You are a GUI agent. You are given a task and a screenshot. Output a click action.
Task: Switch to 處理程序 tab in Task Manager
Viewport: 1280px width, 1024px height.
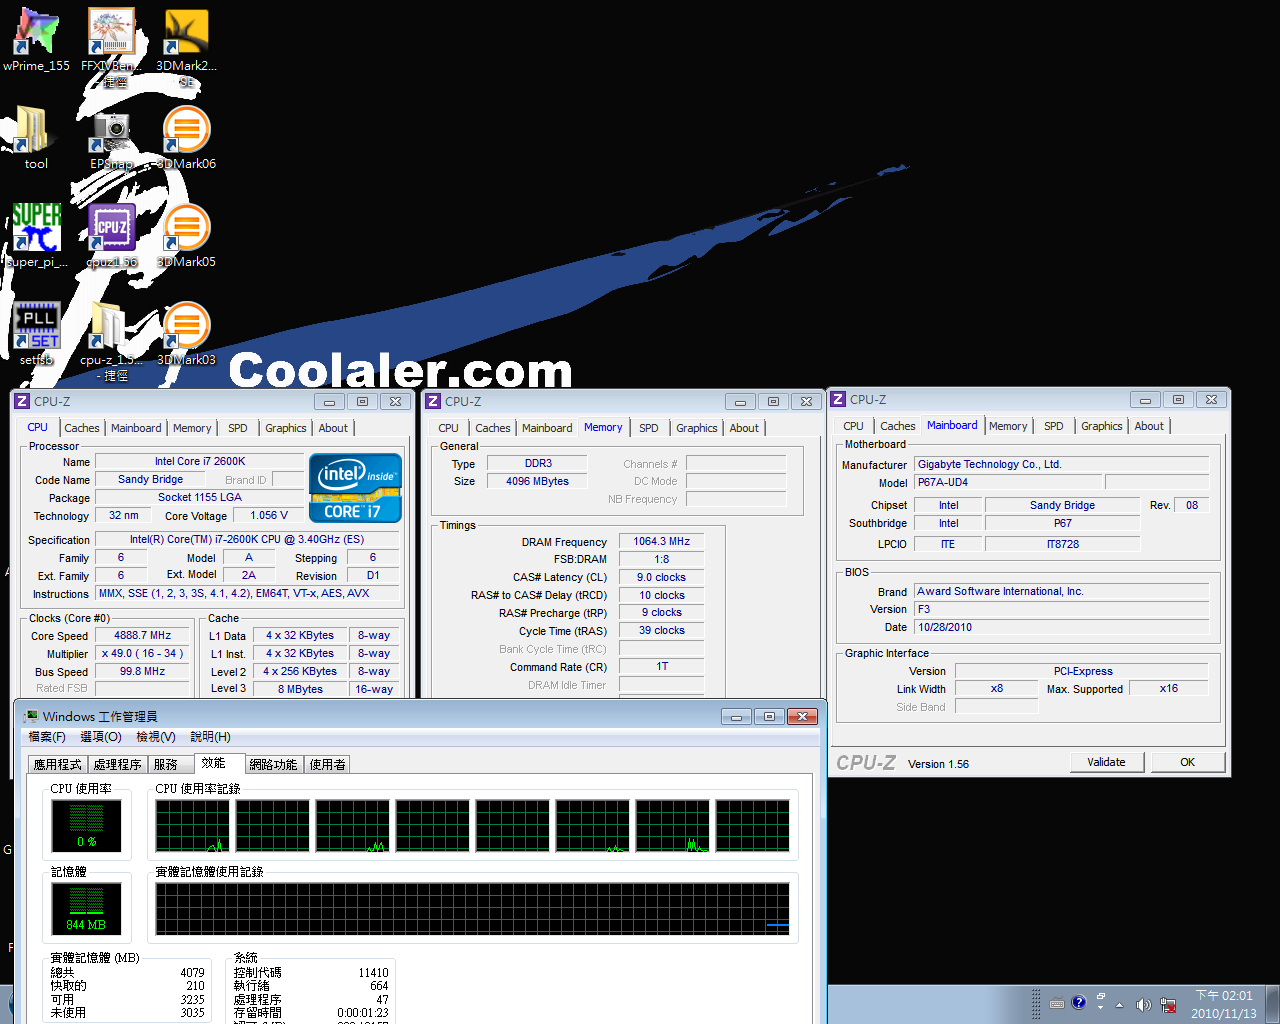118,764
